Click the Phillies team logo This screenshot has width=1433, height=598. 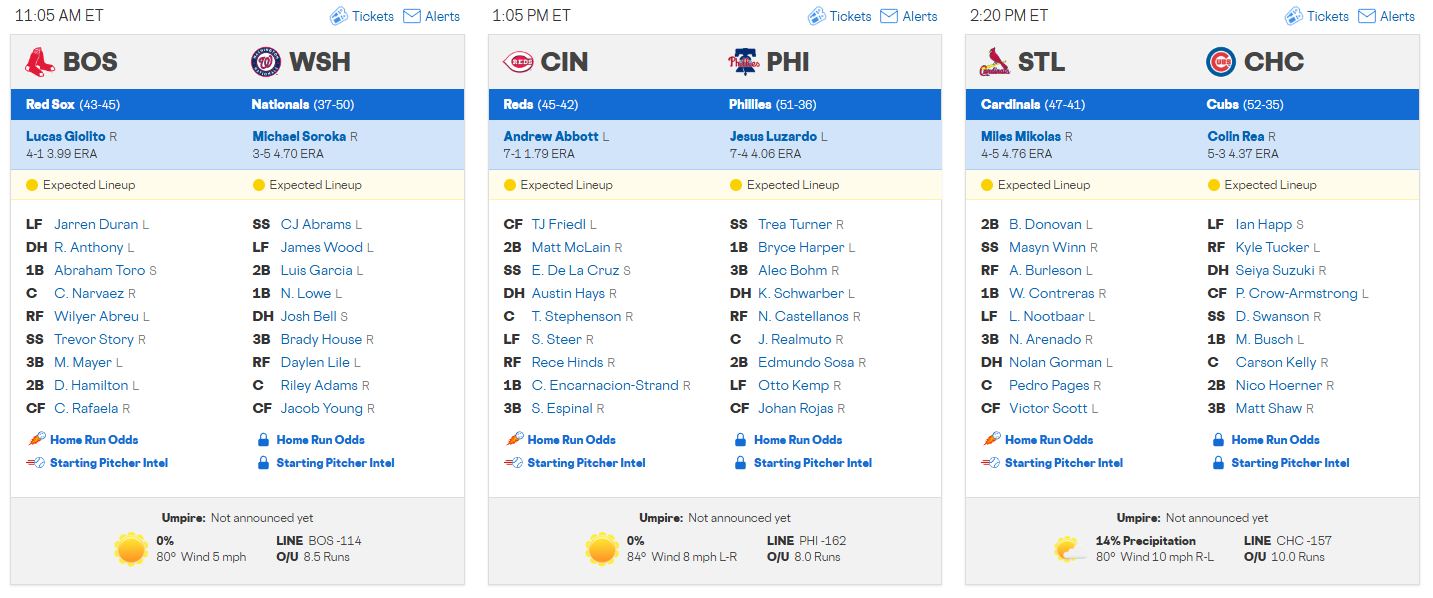[x=743, y=62]
